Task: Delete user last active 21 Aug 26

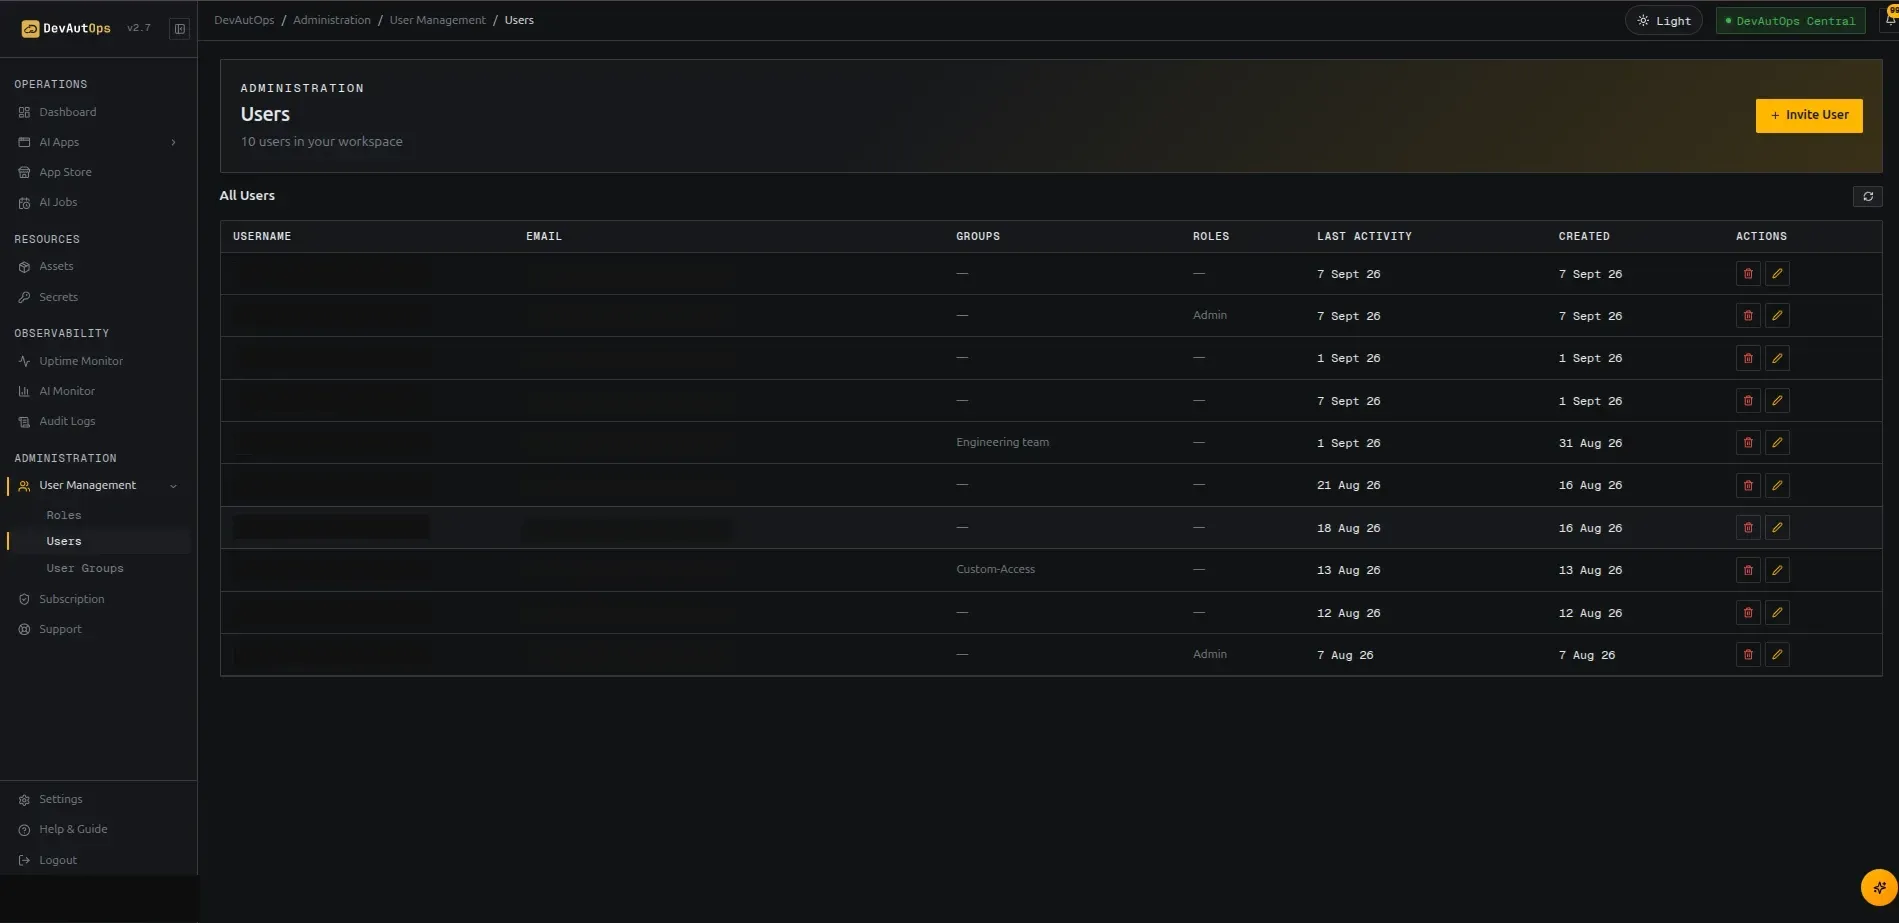Action: (x=1748, y=486)
